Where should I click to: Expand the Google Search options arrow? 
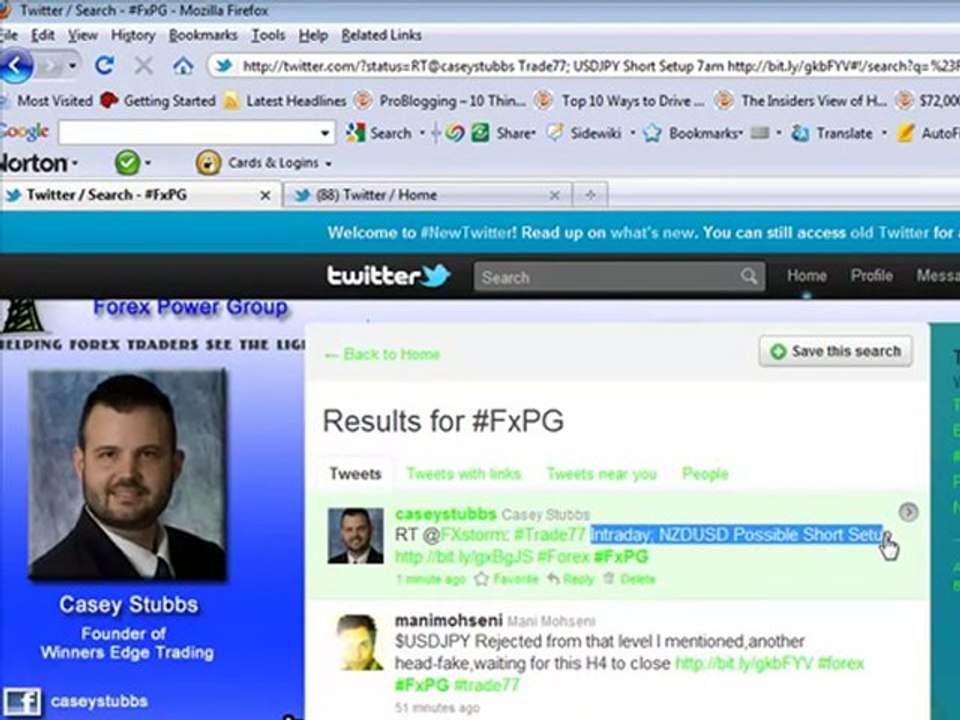pyautogui.click(x=422, y=133)
